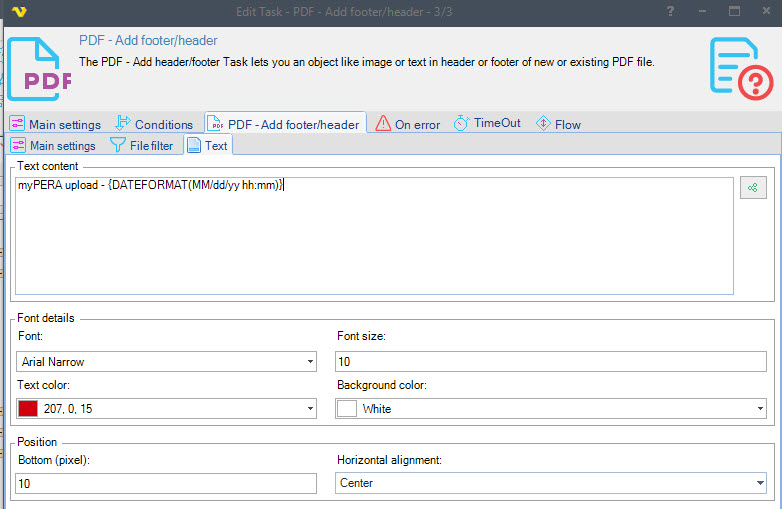Click the large PDF file logo icon
Viewport: 782px width, 509px height.
click(40, 67)
